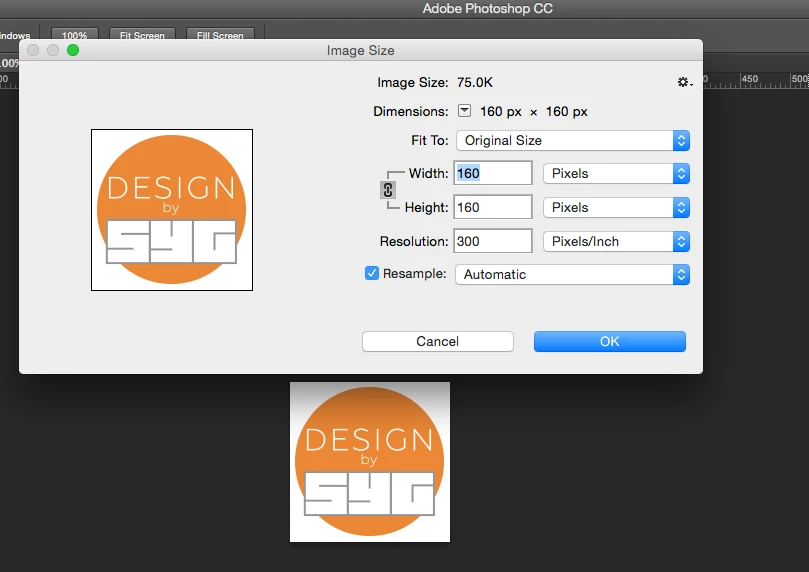Image resolution: width=809 pixels, height=572 pixels.
Task: Click the 100% zoom button in options bar
Action: pyautogui.click(x=75, y=34)
